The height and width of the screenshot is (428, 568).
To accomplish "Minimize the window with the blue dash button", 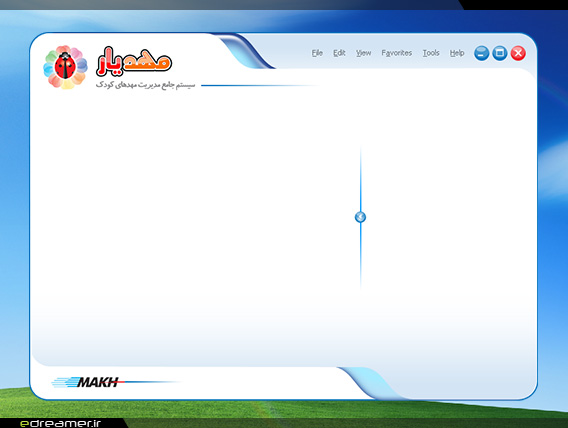I will tap(481, 53).
